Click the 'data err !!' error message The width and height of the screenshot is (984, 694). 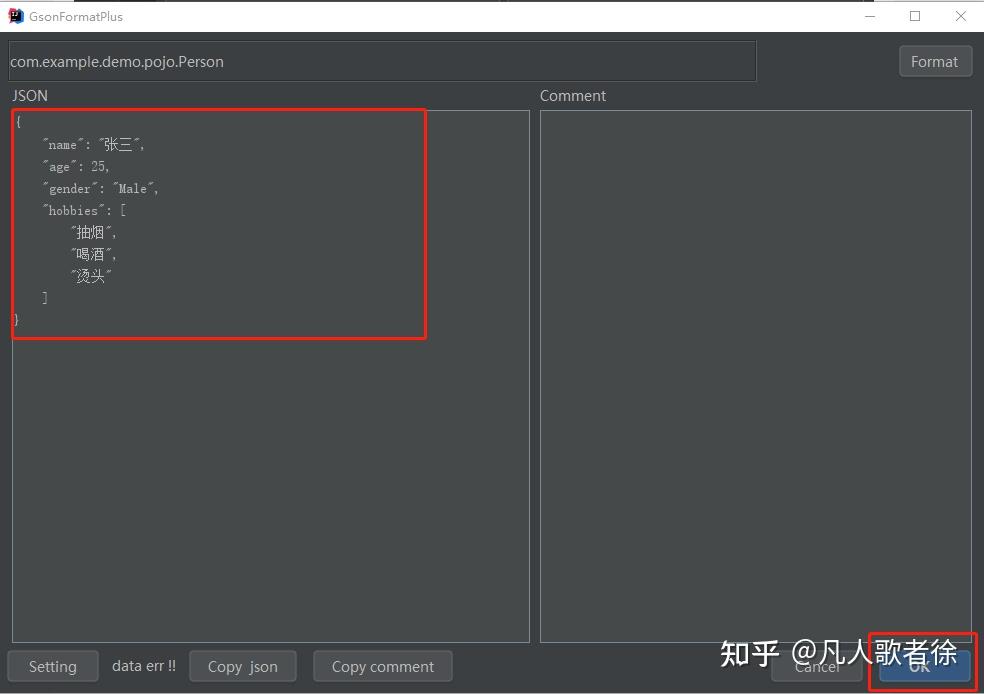click(143, 665)
